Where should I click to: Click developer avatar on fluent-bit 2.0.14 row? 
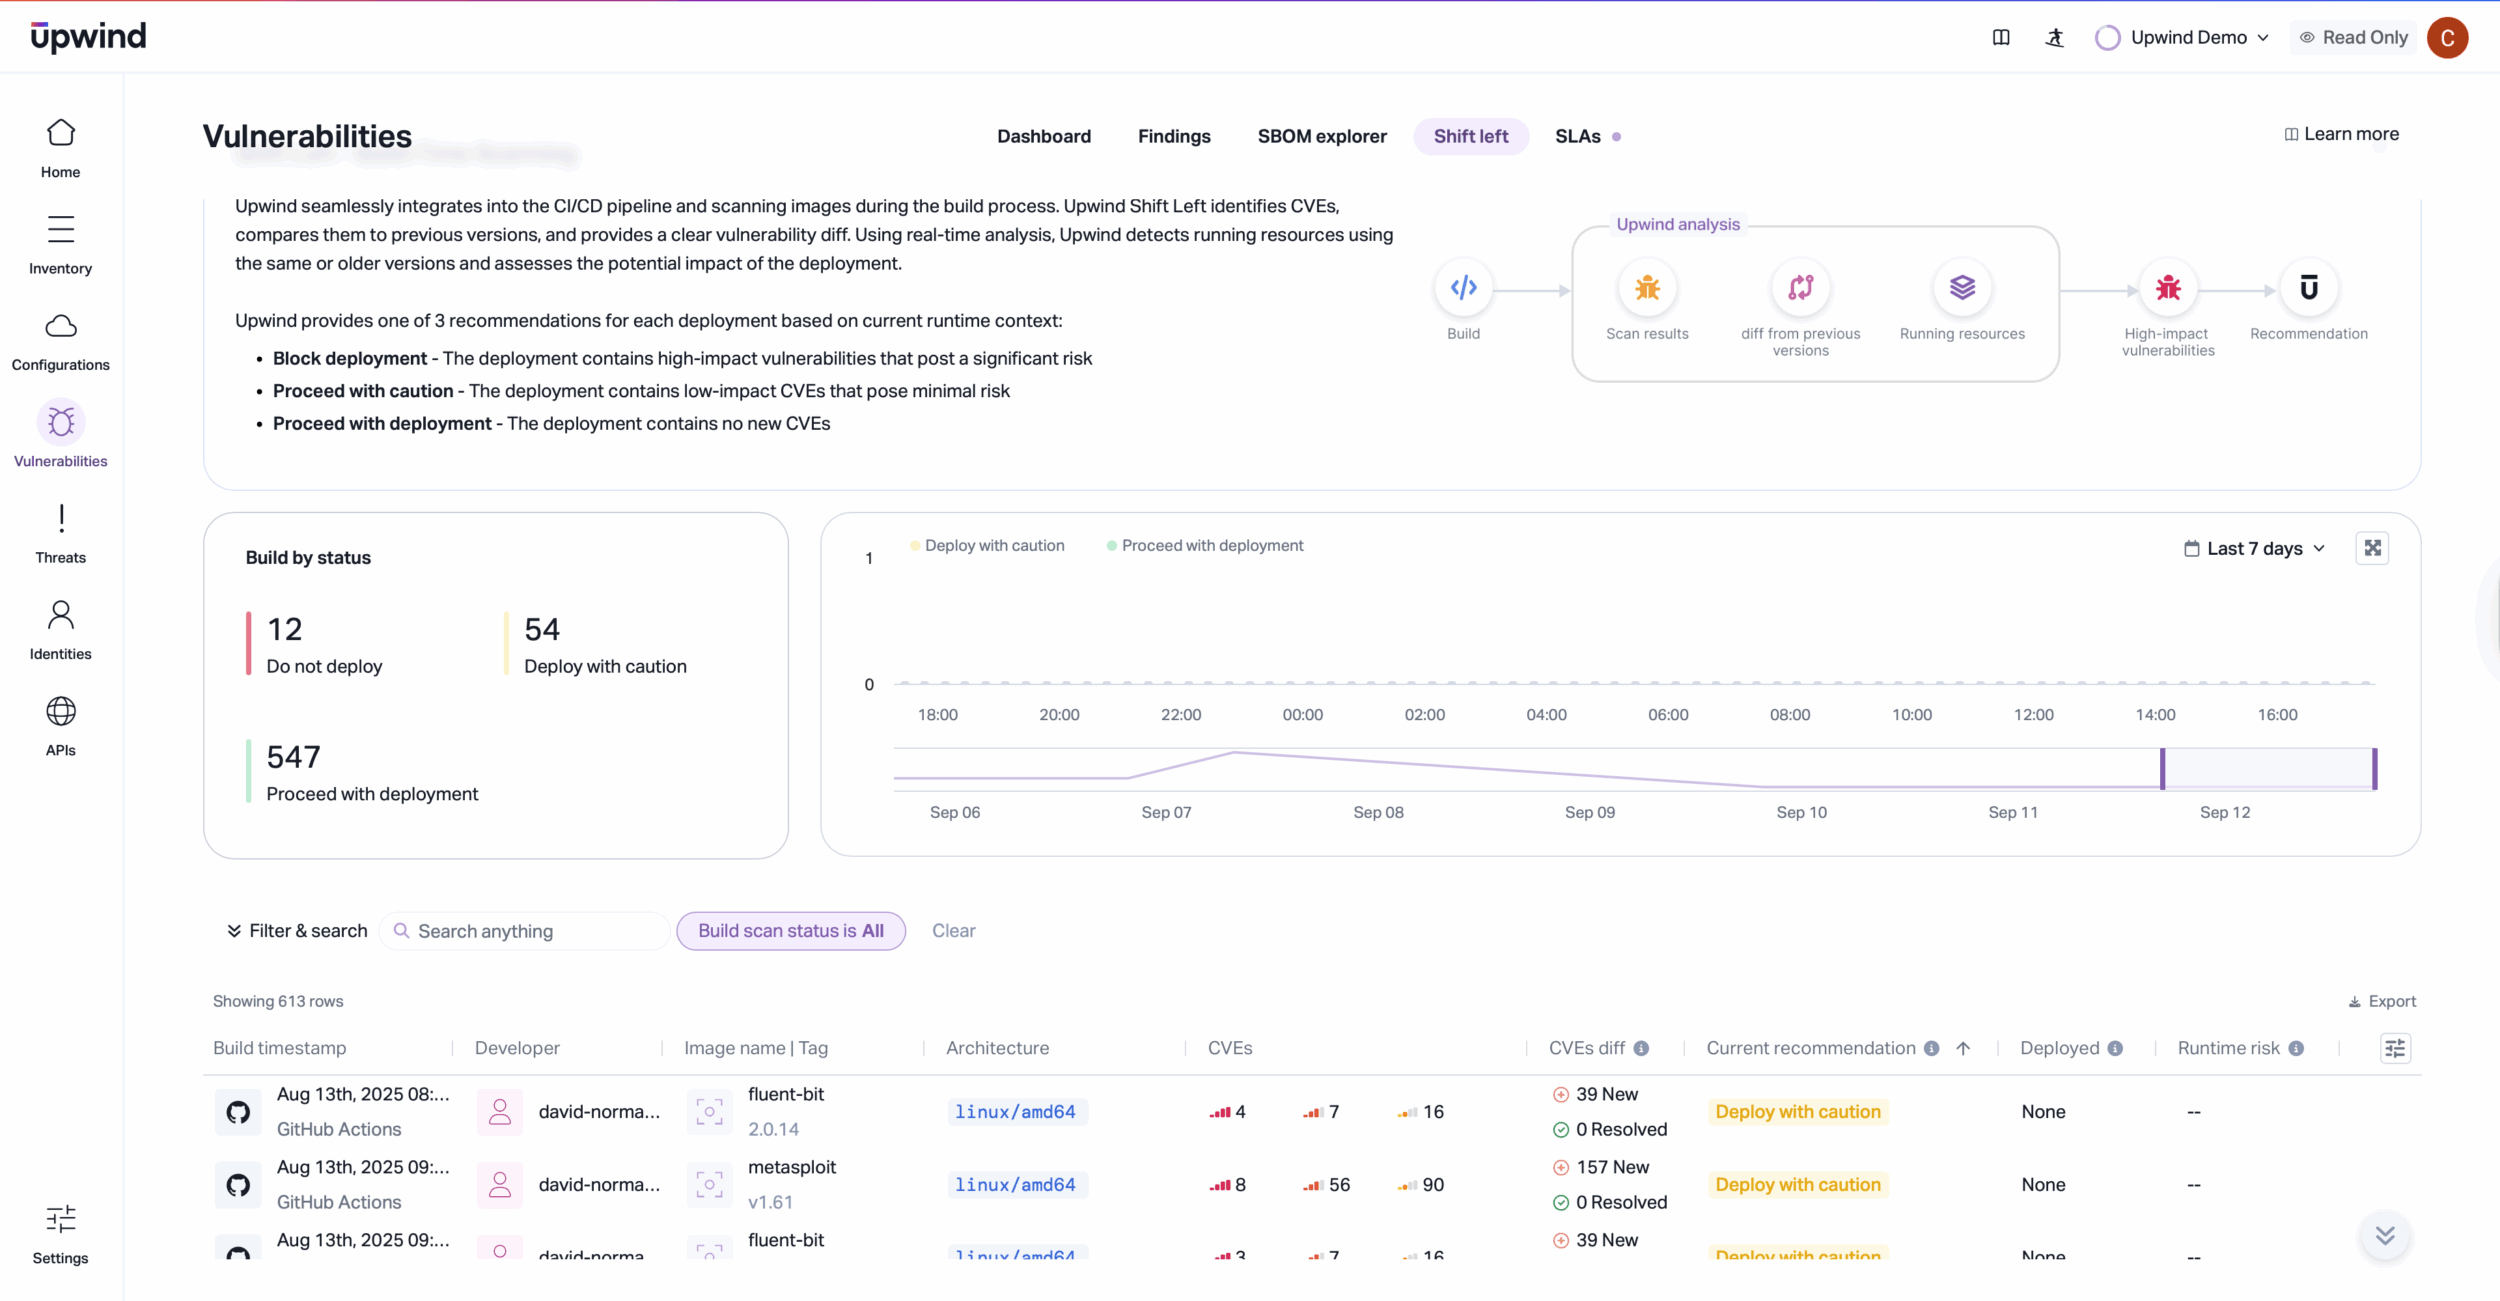[500, 1112]
